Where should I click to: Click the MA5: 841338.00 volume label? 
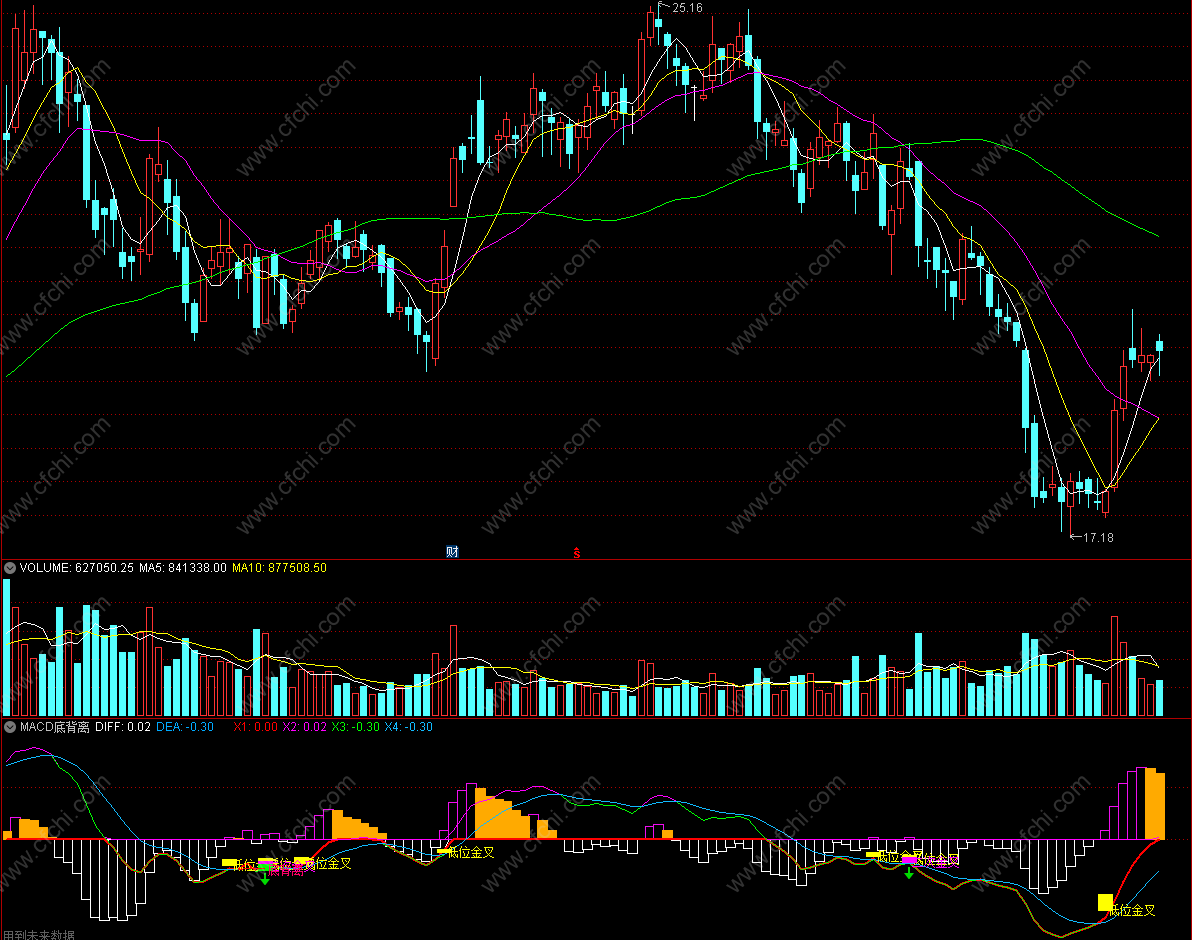(182, 568)
